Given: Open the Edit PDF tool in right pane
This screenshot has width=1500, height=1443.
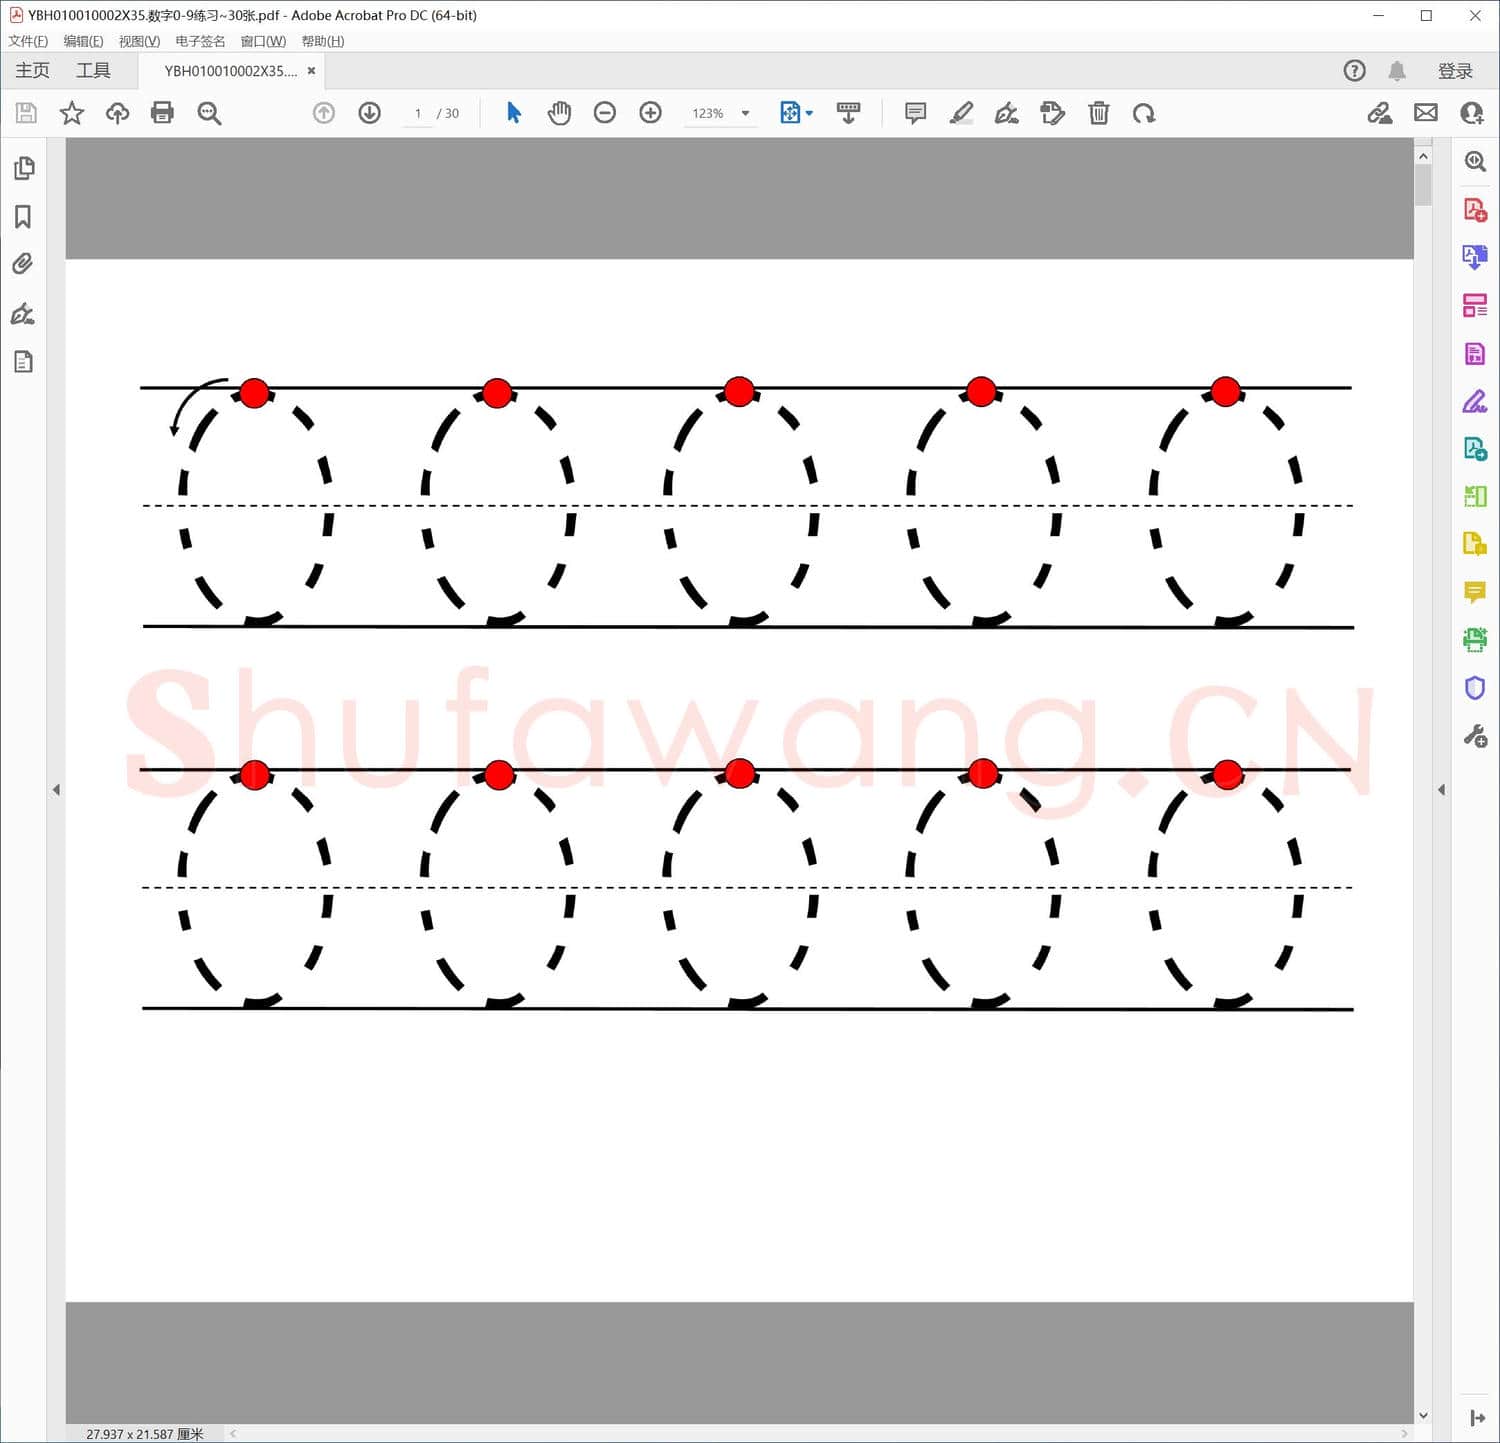Looking at the screenshot, I should (x=1475, y=354).
